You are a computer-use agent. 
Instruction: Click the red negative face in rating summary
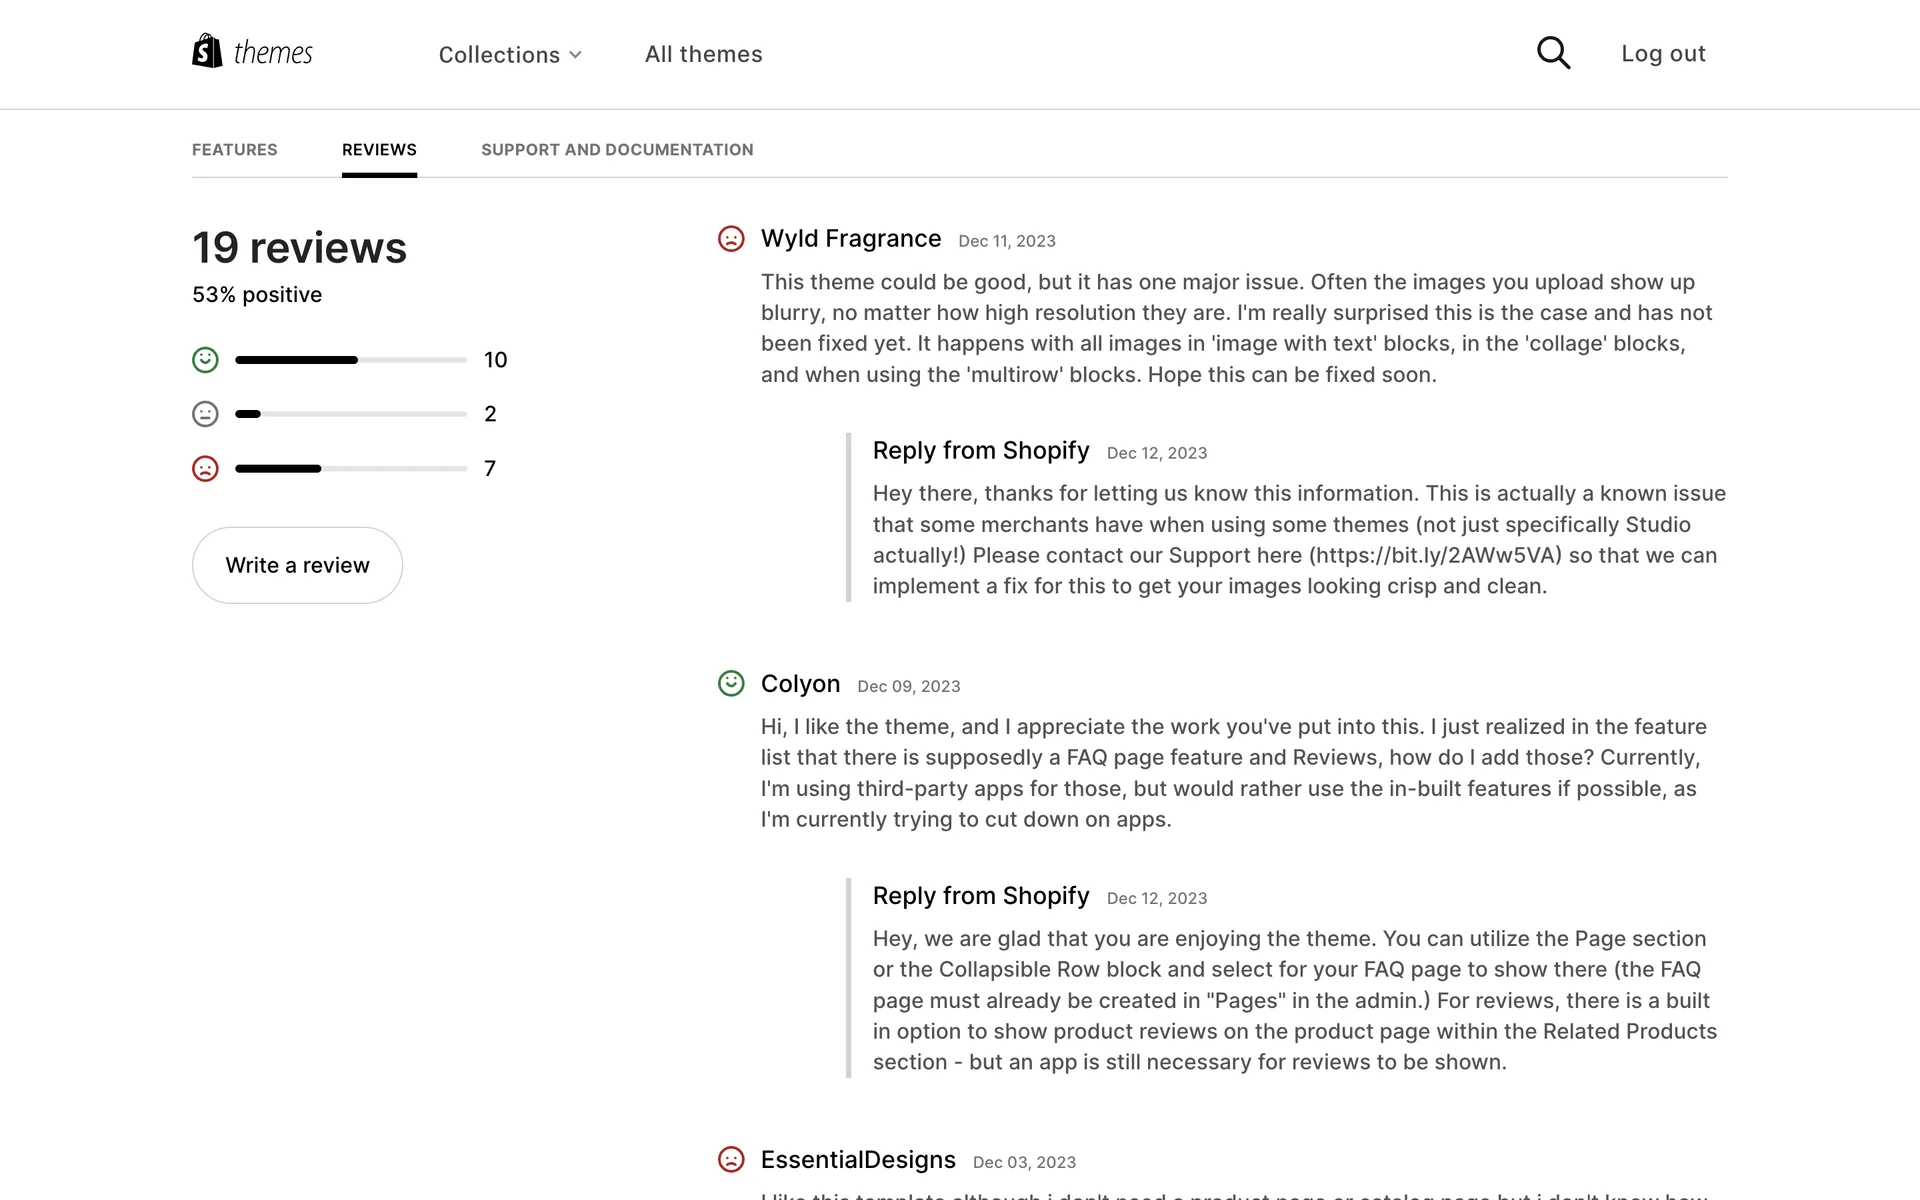(x=205, y=468)
